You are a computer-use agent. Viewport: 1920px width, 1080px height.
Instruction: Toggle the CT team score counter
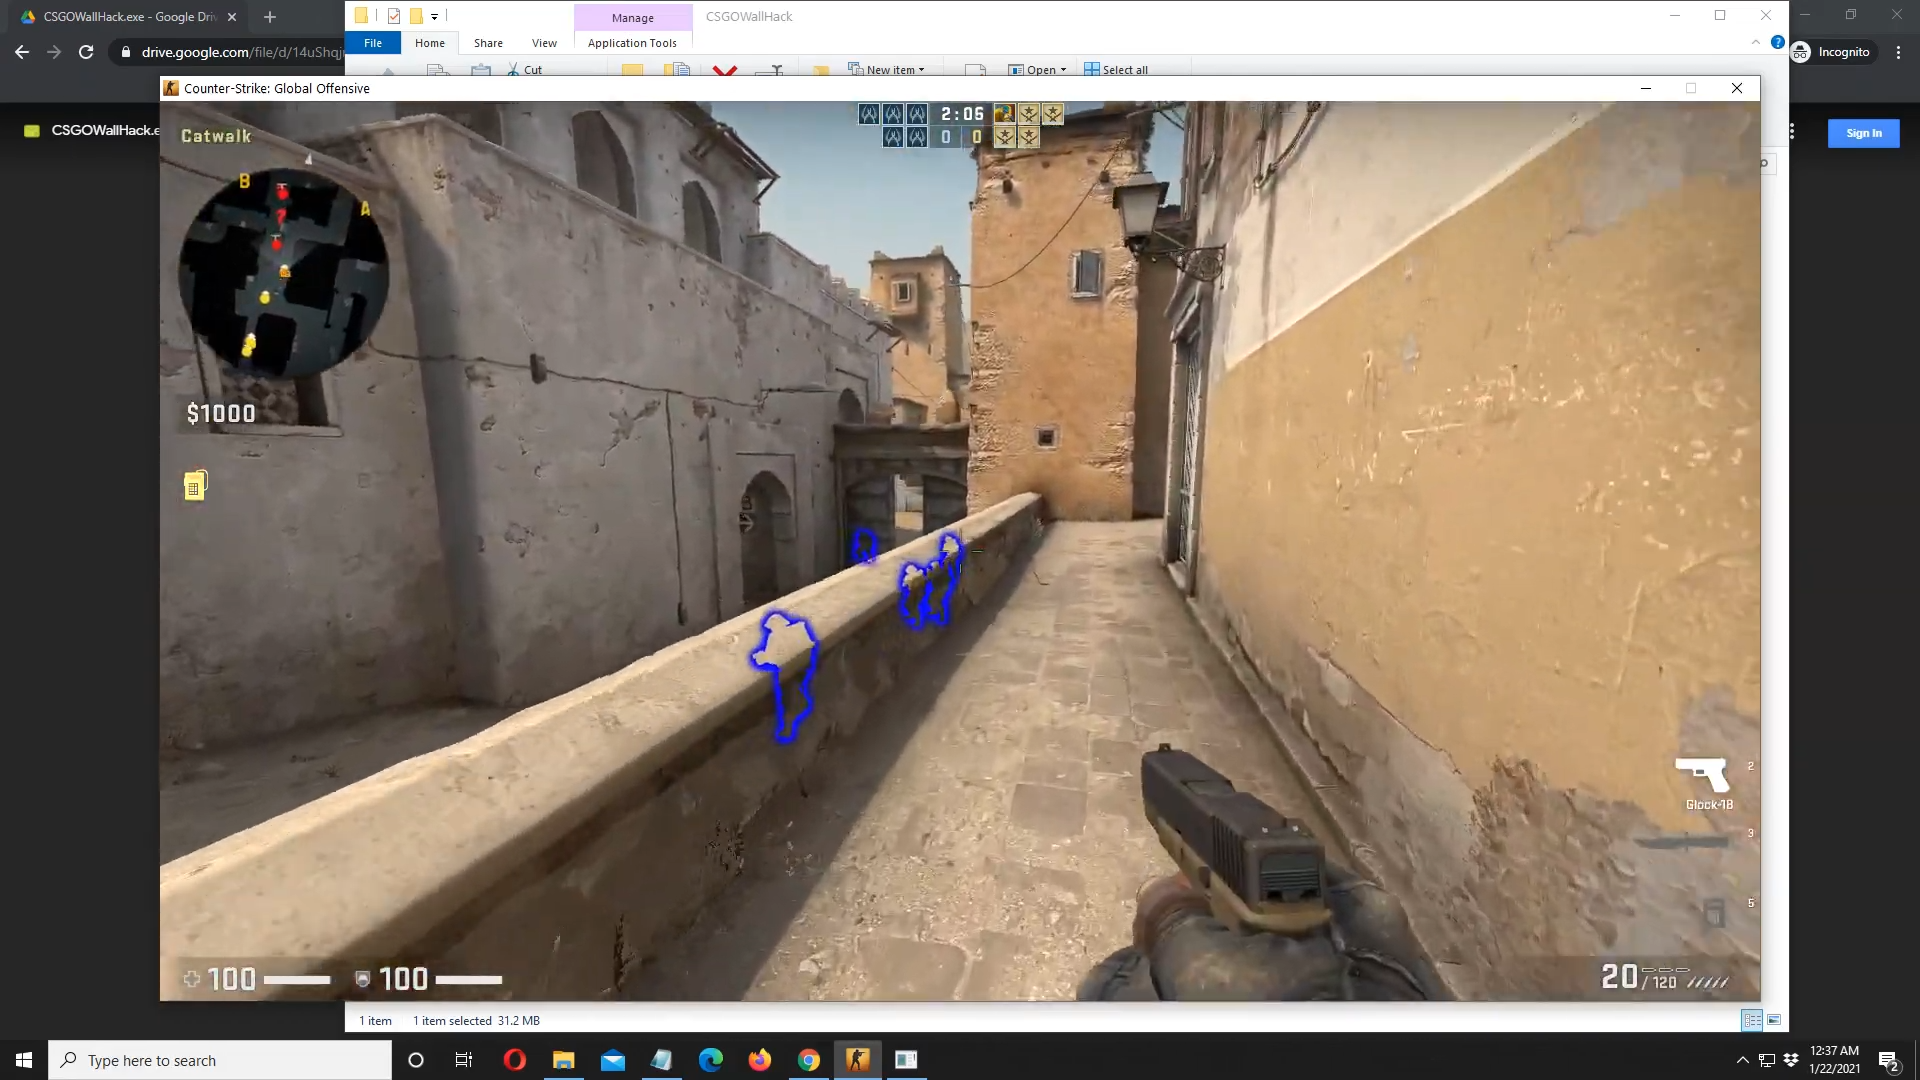click(x=947, y=137)
